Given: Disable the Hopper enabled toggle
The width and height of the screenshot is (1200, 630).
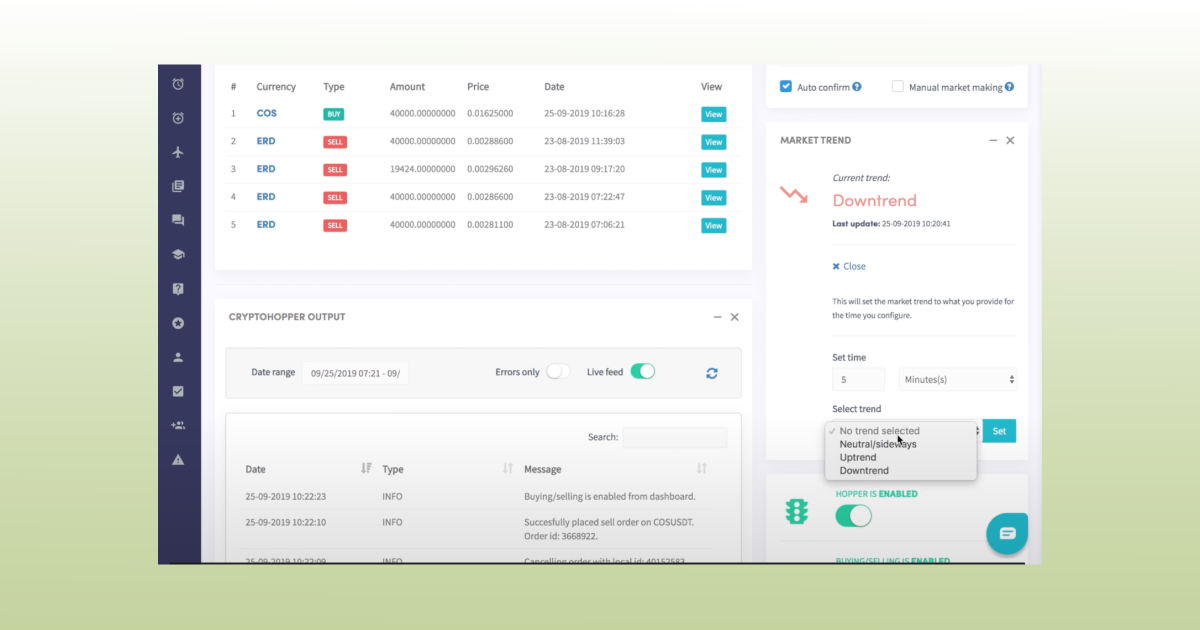Looking at the screenshot, I should [853, 515].
